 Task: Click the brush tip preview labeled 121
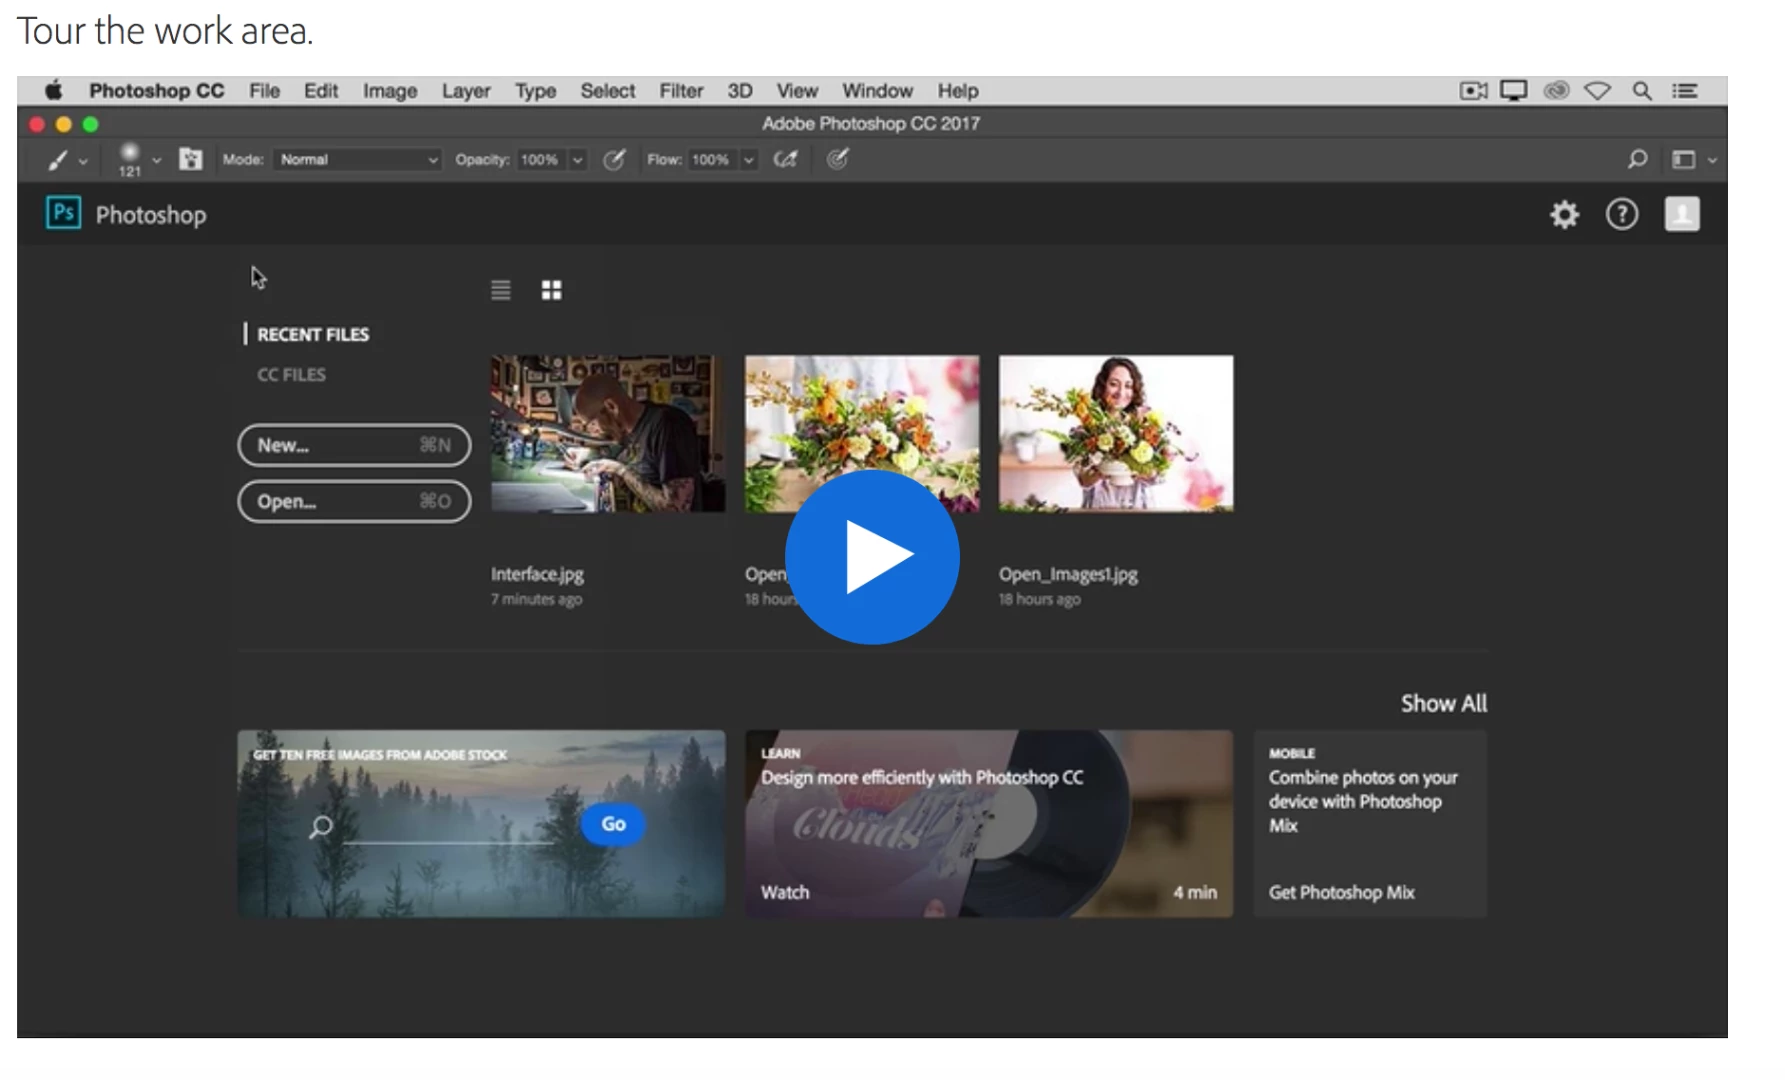(x=130, y=159)
